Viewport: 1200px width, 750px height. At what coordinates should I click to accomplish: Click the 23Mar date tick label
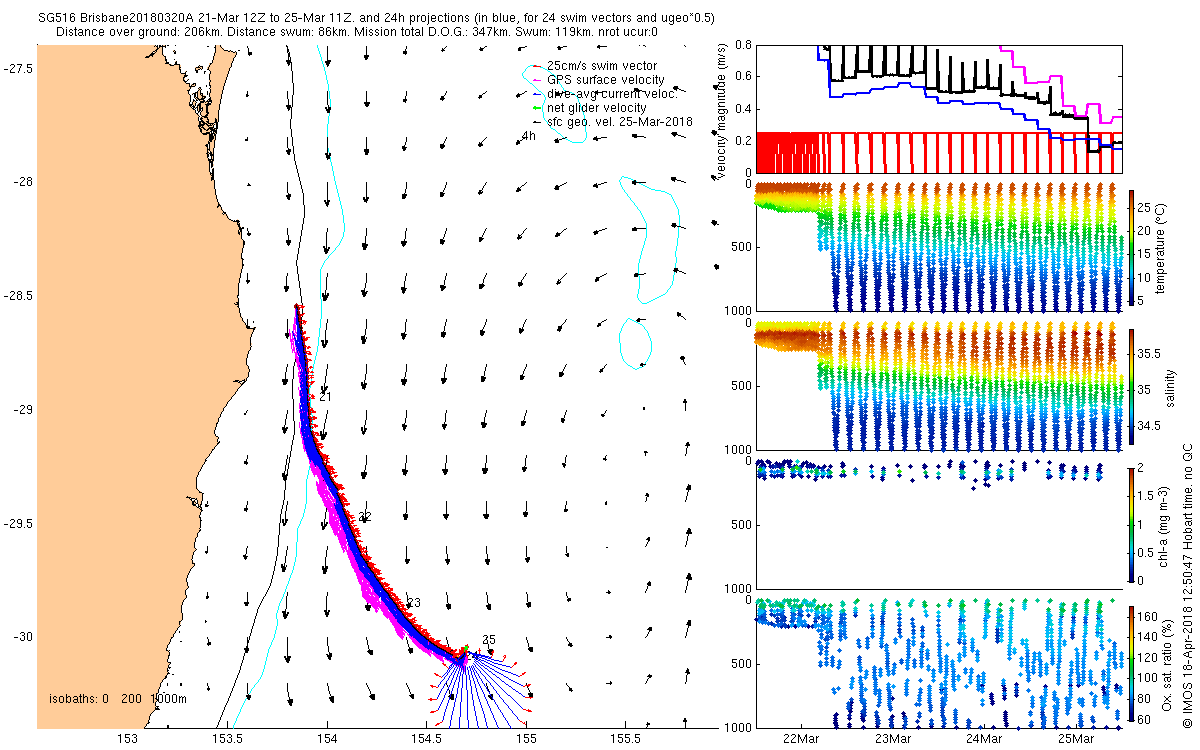893,739
